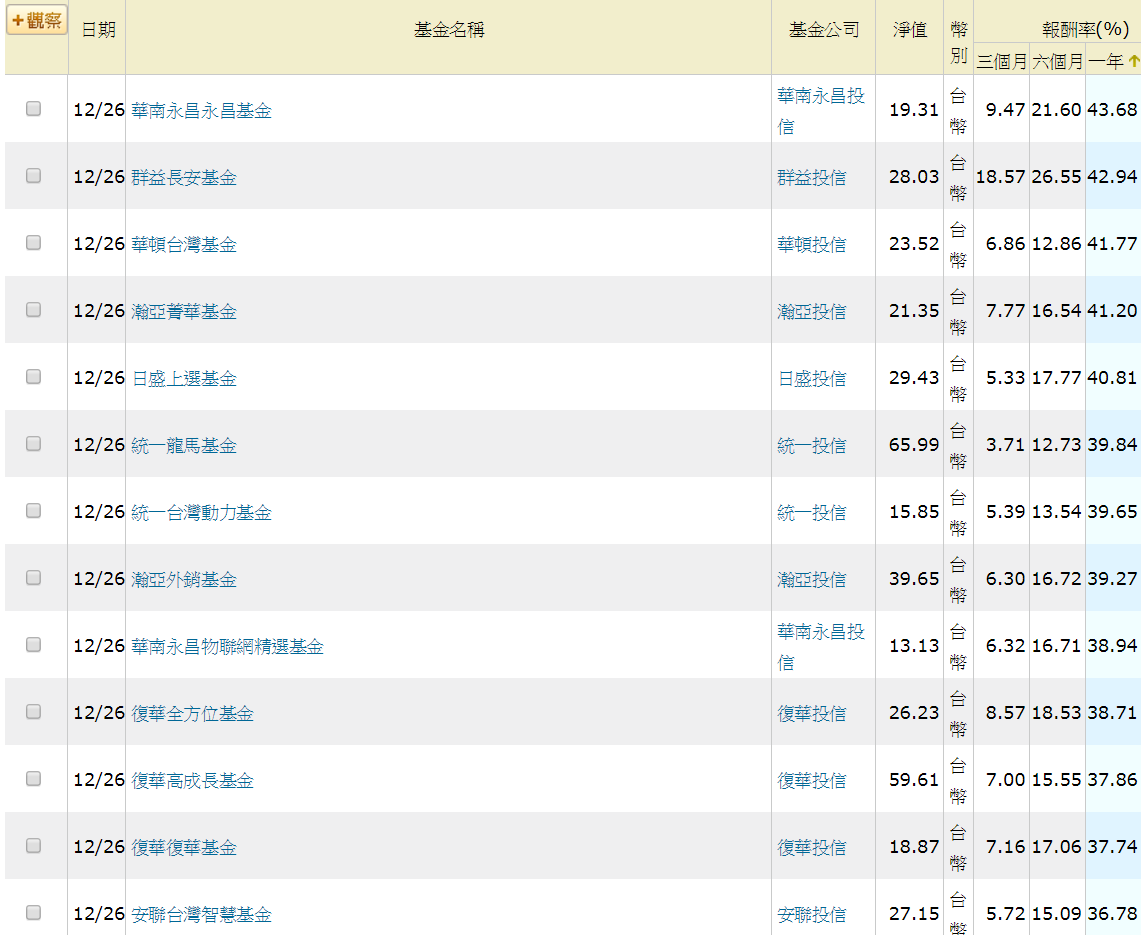Viewport: 1141px width, 935px height.
Task: Check the box for 華南永昌永昌基金
Action: [x=33, y=109]
